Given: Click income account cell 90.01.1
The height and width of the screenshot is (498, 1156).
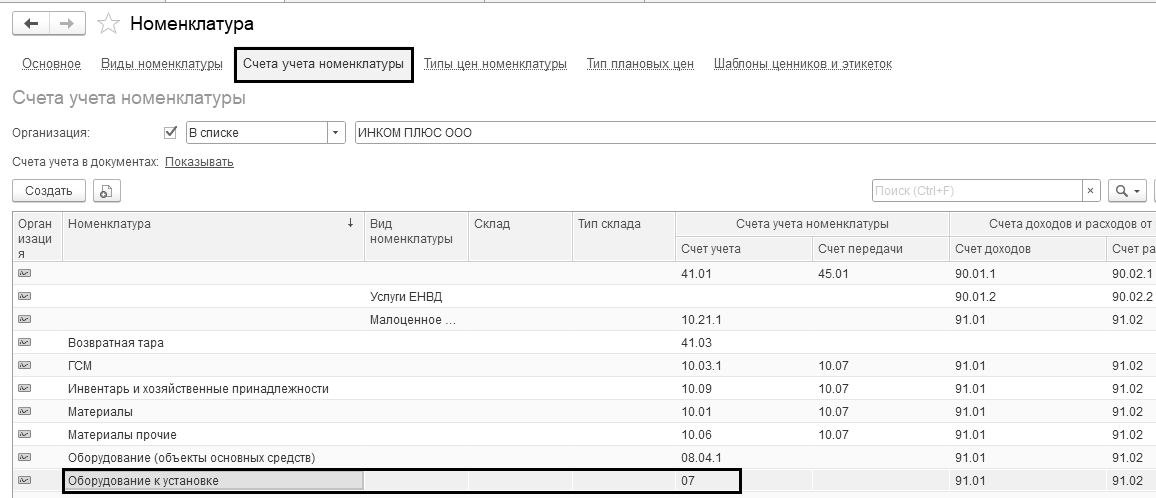Looking at the screenshot, I should [x=1028, y=274].
